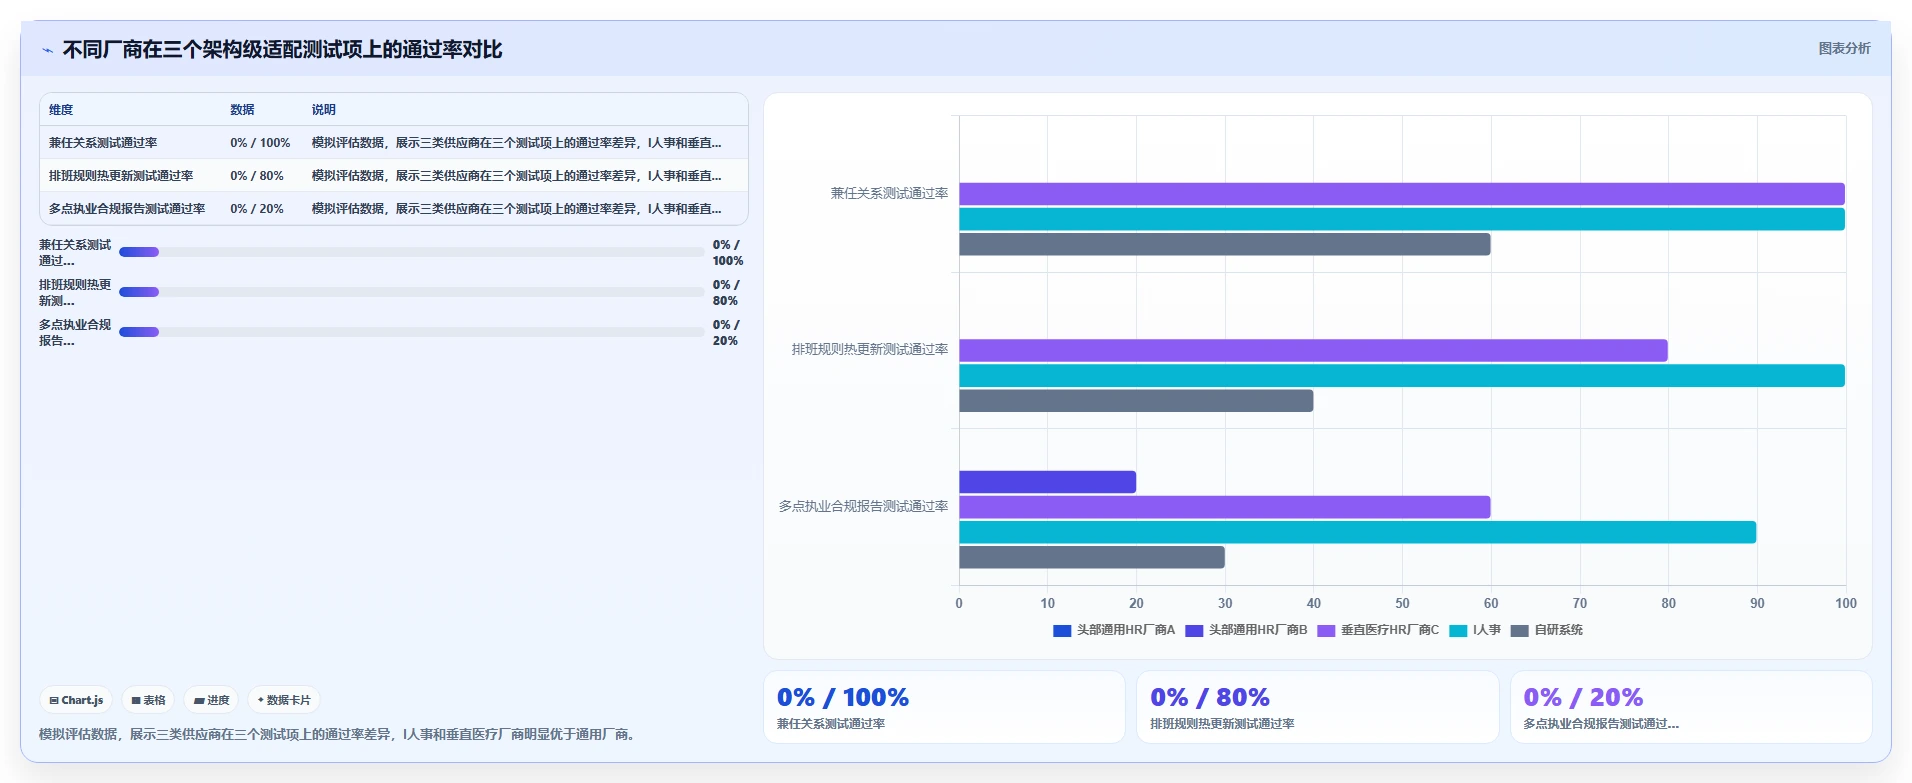Click the 多点执业合规报告测试通过率 y-axis label
1912x783 pixels.
(864, 506)
